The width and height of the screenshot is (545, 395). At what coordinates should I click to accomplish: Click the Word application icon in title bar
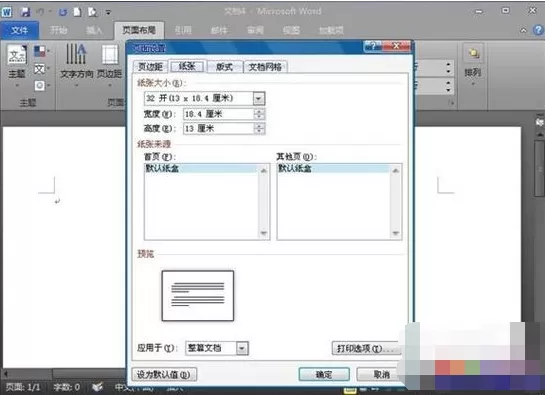(7, 12)
